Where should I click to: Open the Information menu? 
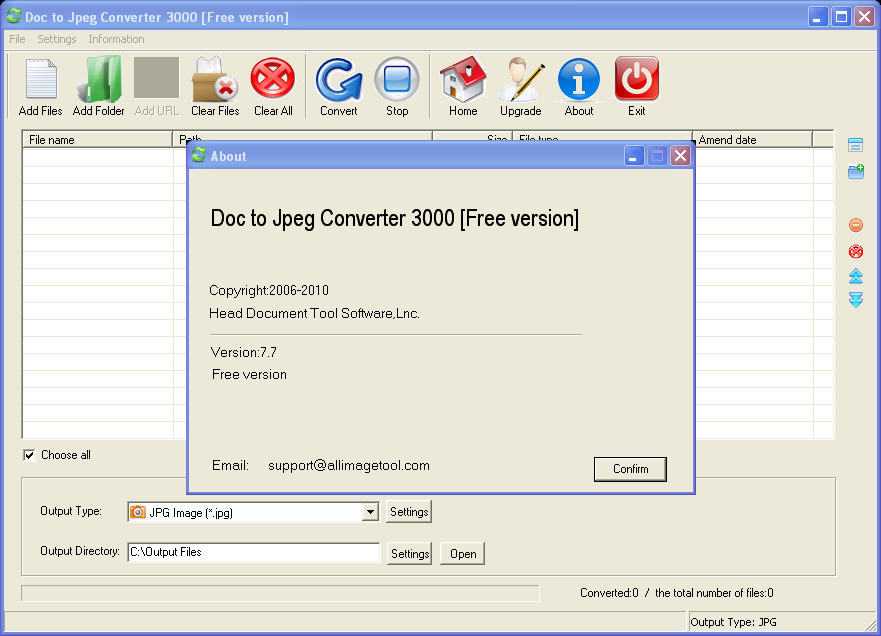[116, 39]
